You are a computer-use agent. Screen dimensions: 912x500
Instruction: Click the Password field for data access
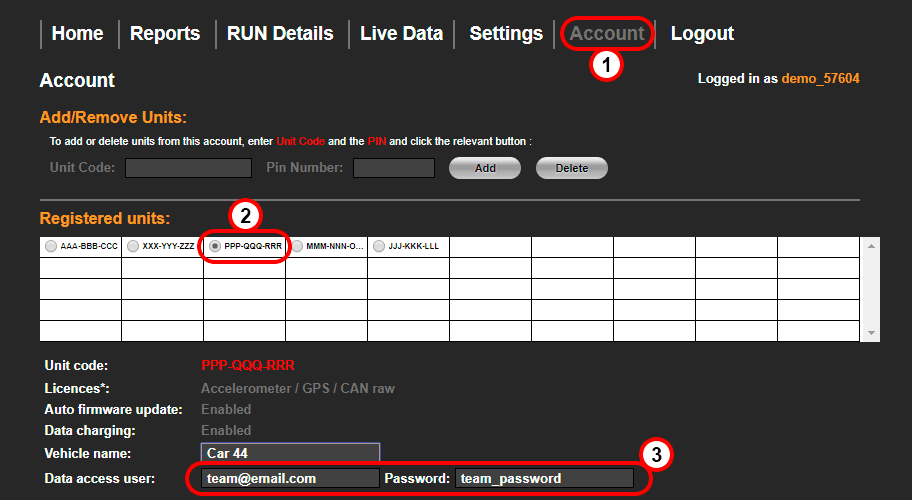tap(544, 479)
